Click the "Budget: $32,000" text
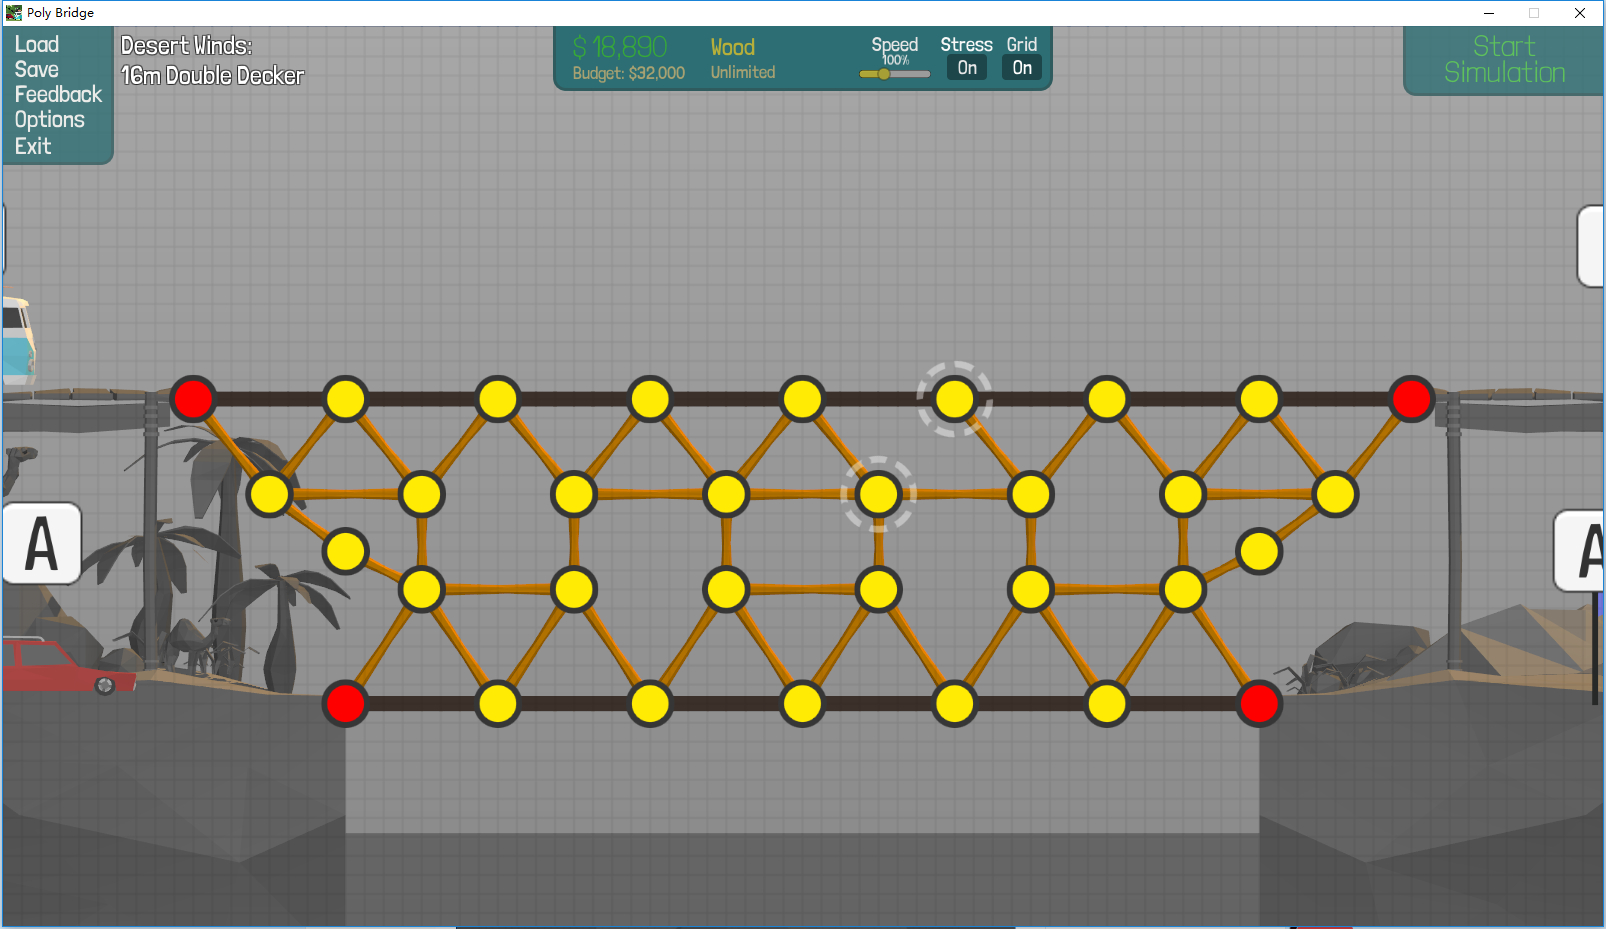The width and height of the screenshot is (1606, 929). coord(629,73)
